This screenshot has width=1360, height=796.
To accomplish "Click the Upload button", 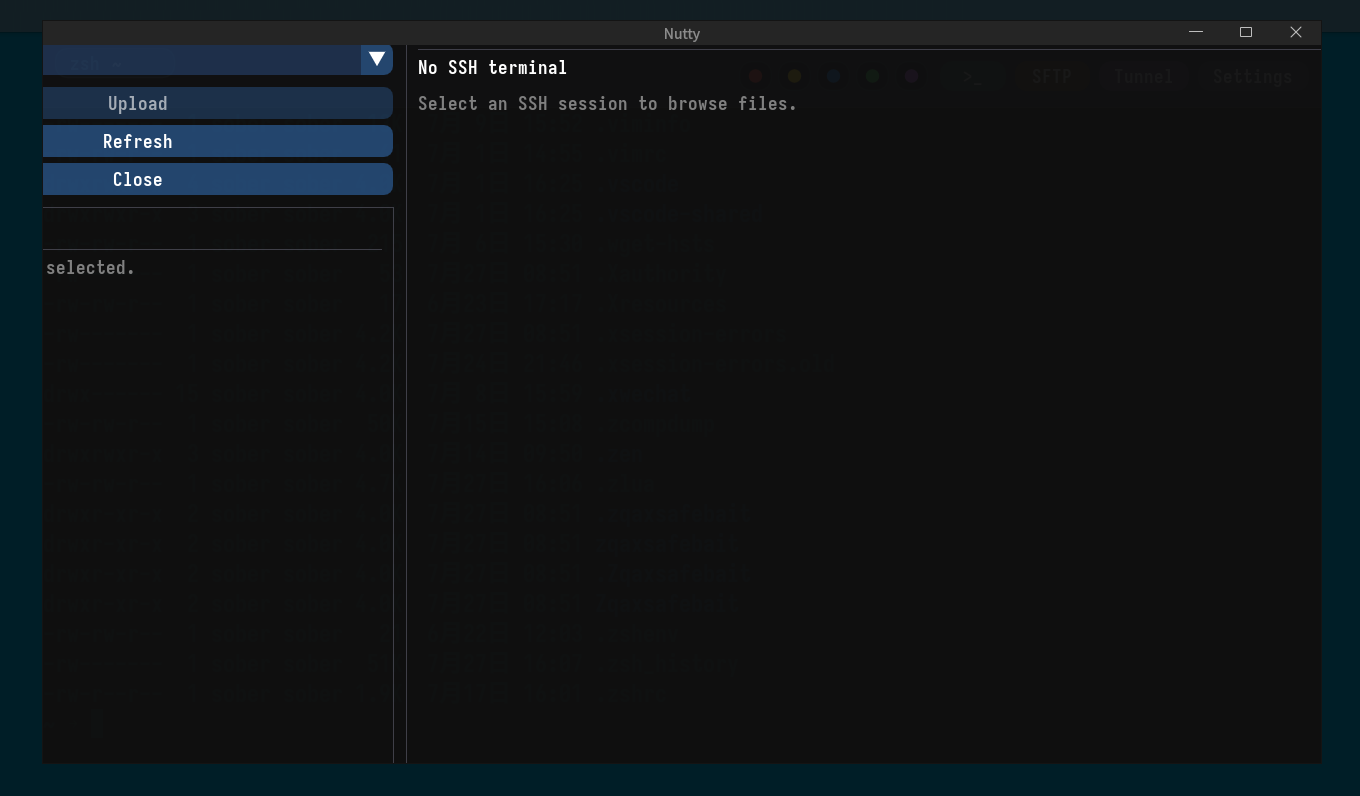I will click(x=218, y=103).
